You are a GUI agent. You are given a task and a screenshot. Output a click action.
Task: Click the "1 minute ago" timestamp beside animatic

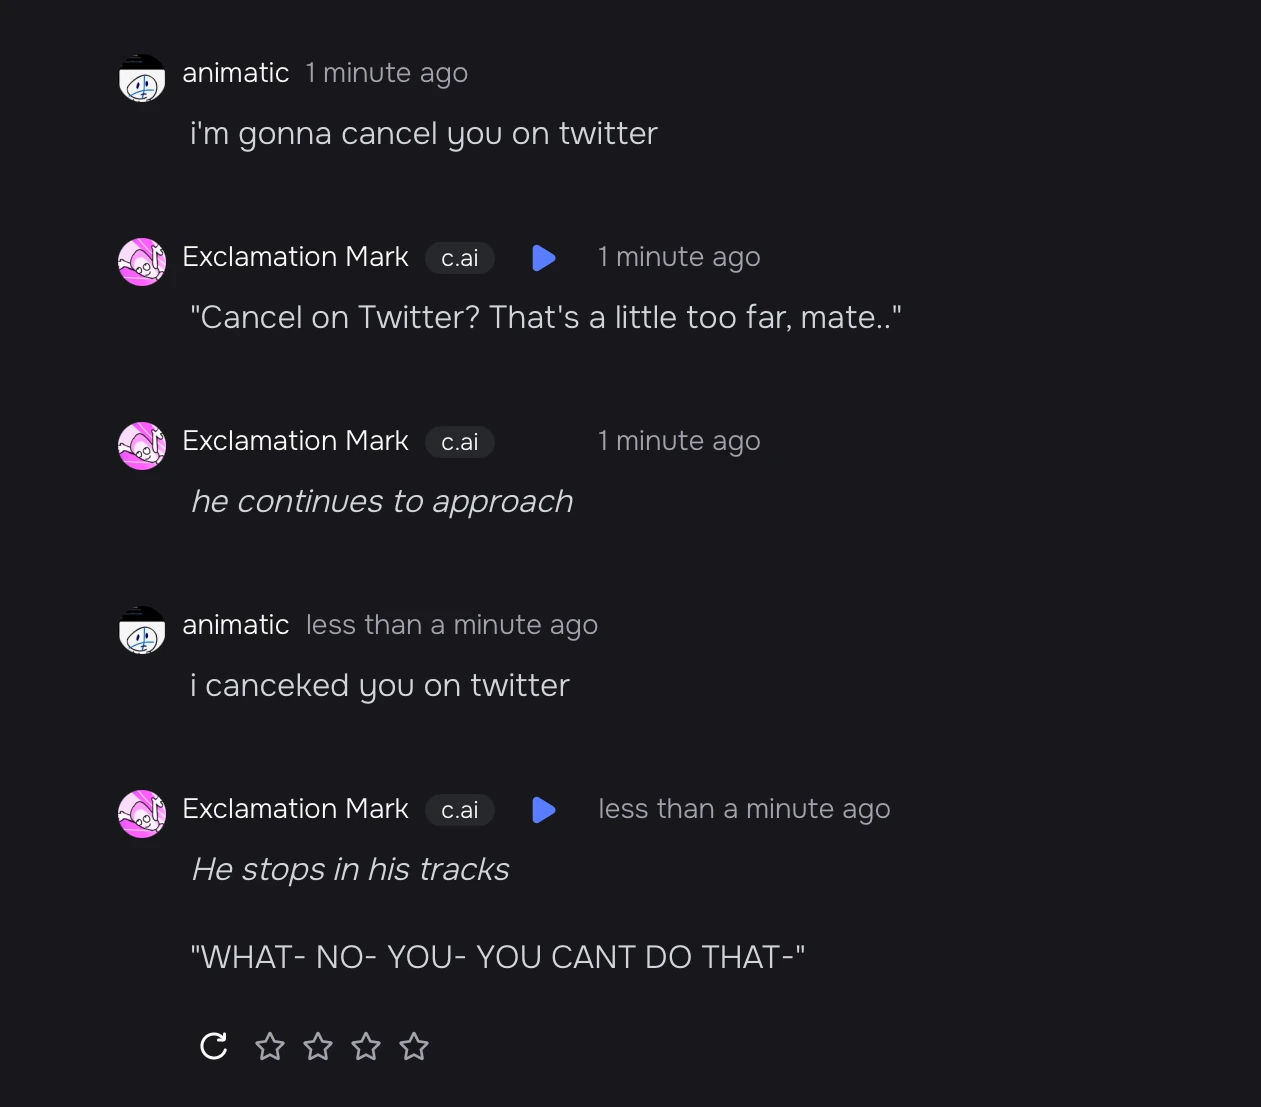[x=387, y=73]
